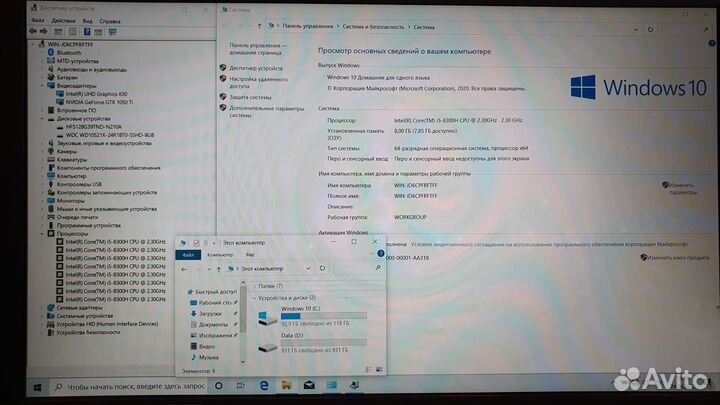Select NVIDIA GeForce GTX 1050 Ti
720x405 pixels.
[99, 102]
